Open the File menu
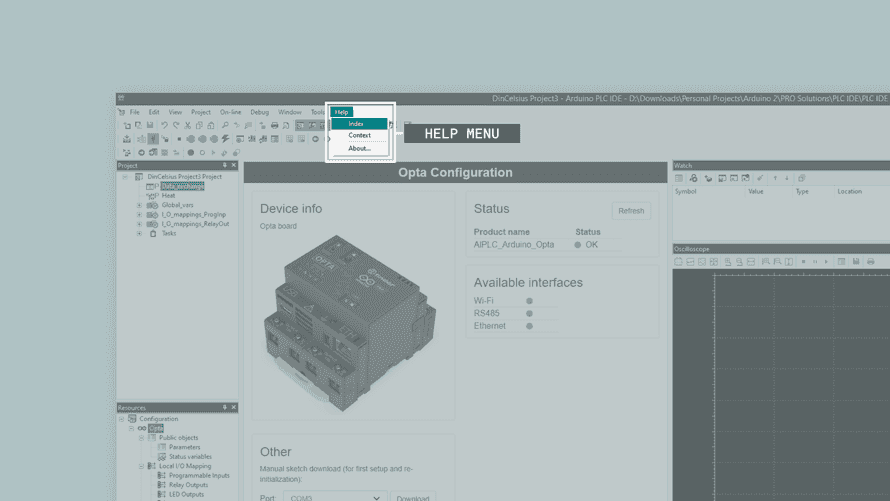The image size is (890, 501). [x=135, y=112]
